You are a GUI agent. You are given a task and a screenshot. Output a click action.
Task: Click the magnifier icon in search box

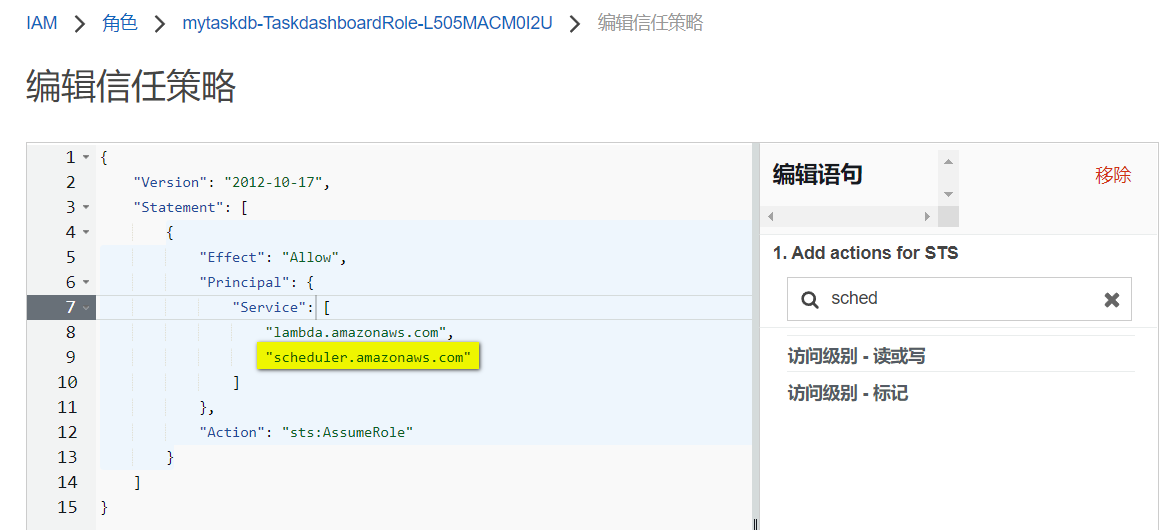coord(810,299)
